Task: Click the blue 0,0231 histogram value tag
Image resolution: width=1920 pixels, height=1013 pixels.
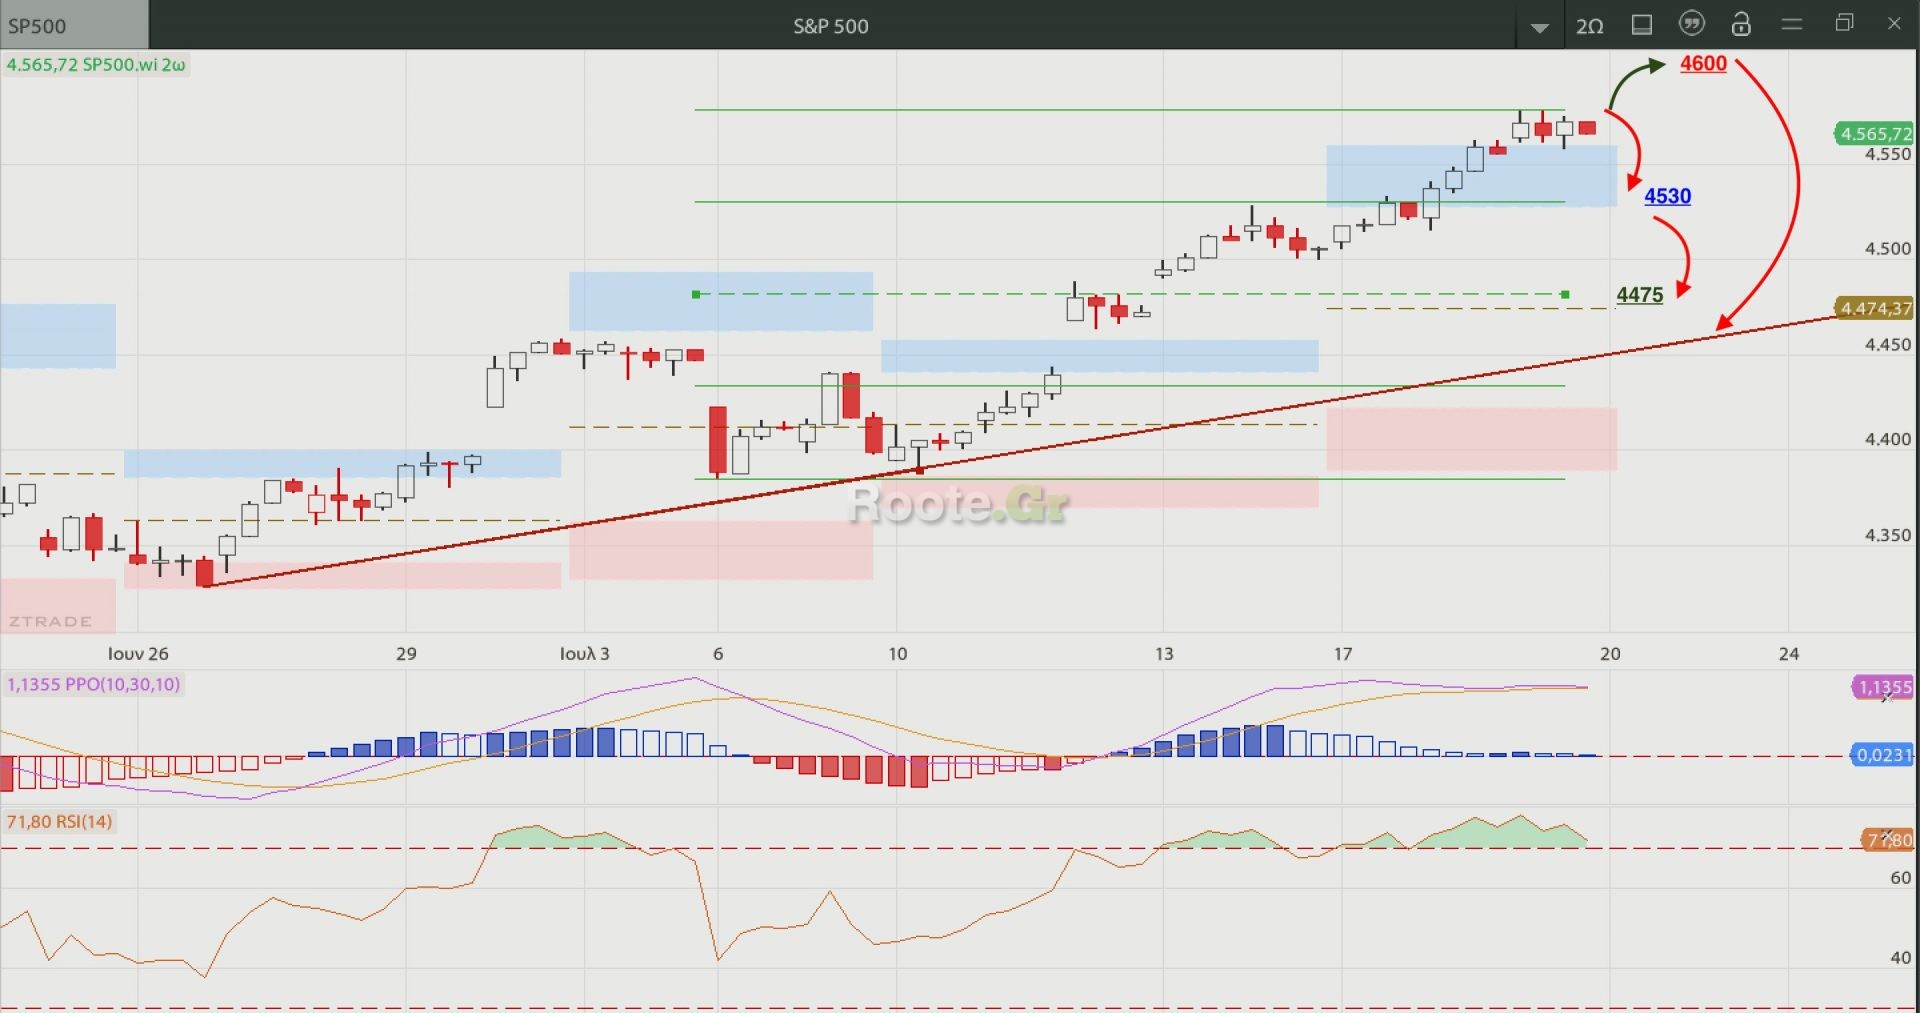Action: (x=1883, y=755)
